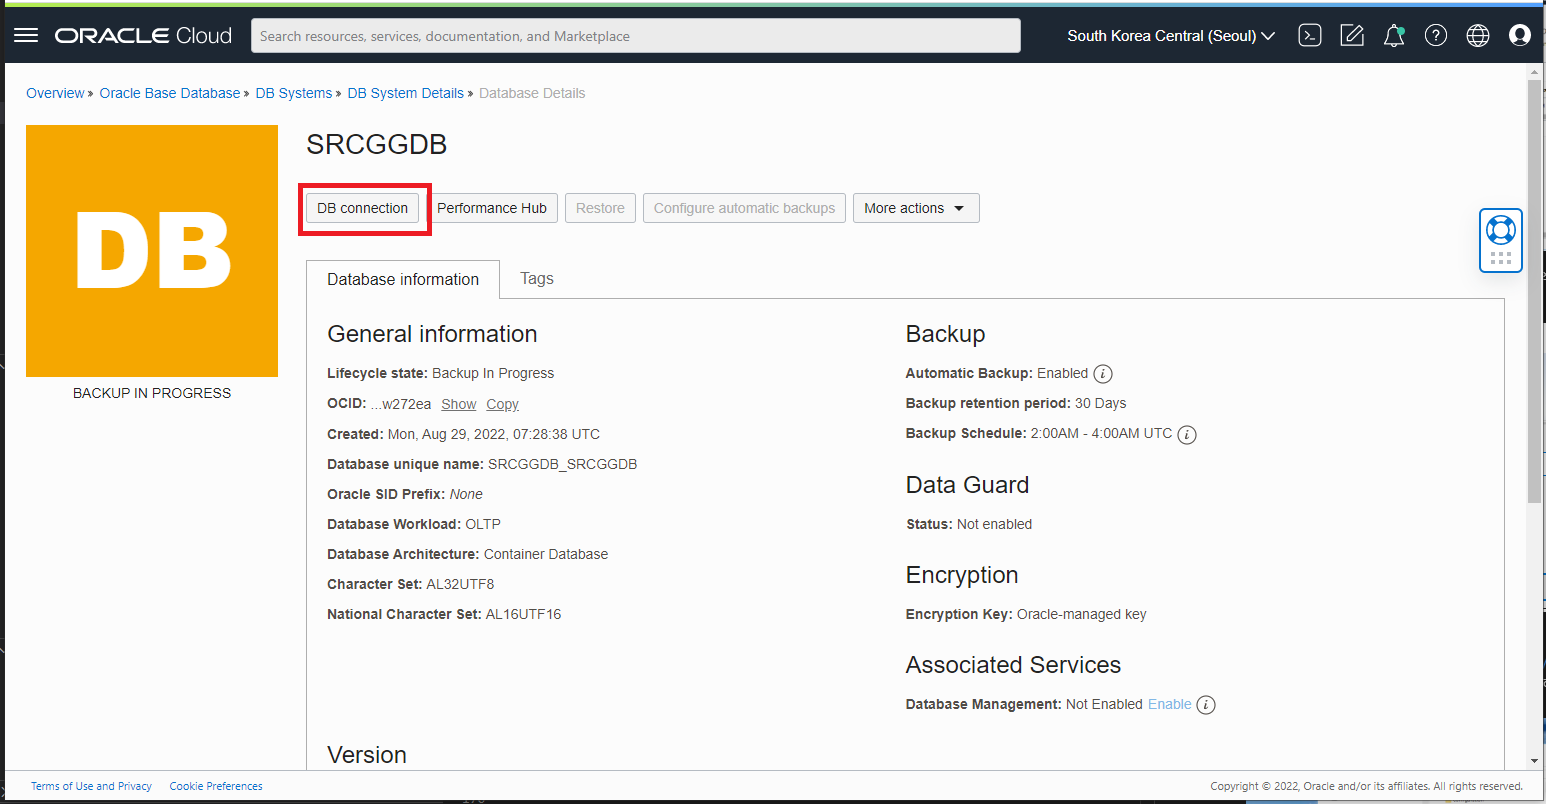Image resolution: width=1546 pixels, height=804 pixels.
Task: Click National Character Set value AL16UTF16
Action: click(523, 614)
